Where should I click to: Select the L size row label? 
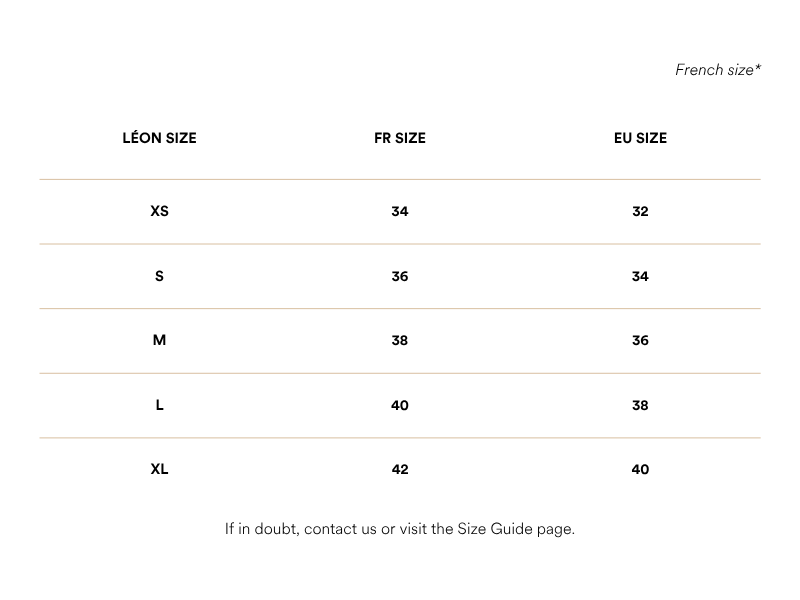(x=159, y=405)
